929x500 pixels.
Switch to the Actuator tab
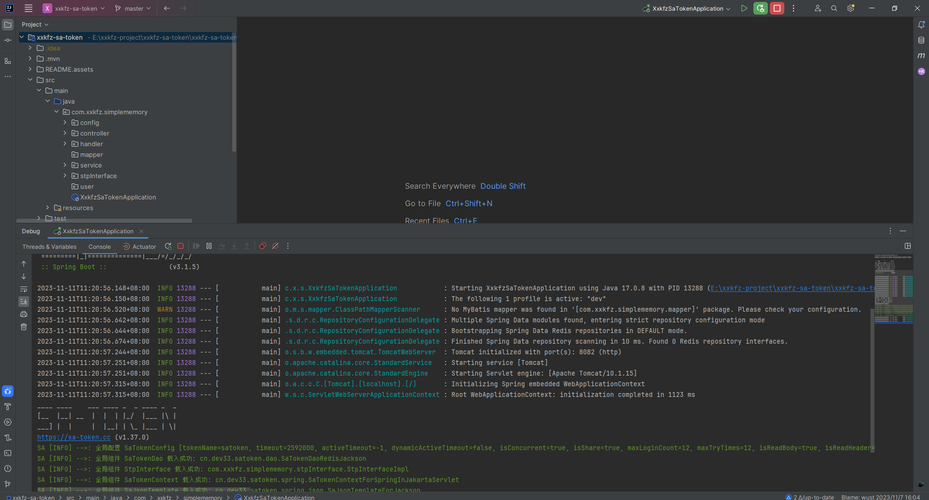click(140, 246)
